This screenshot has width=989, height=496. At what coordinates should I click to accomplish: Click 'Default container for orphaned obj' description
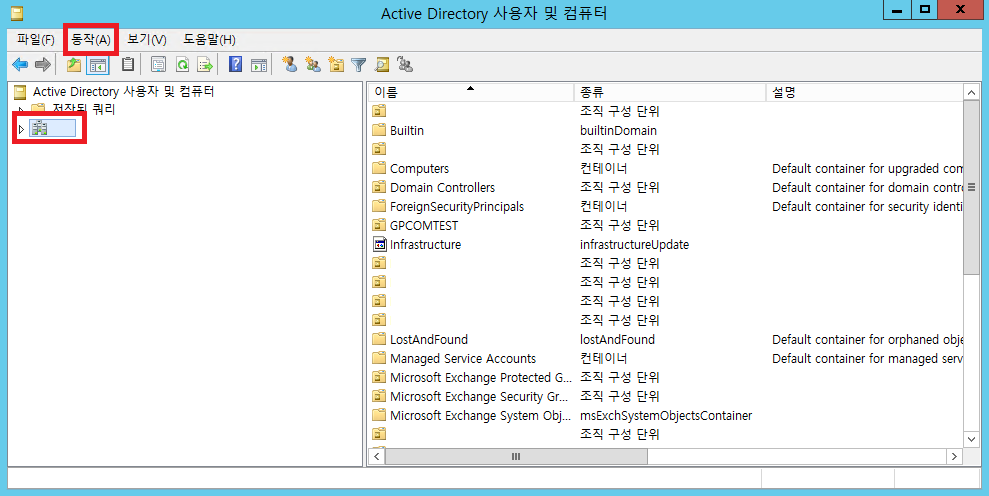click(x=867, y=340)
